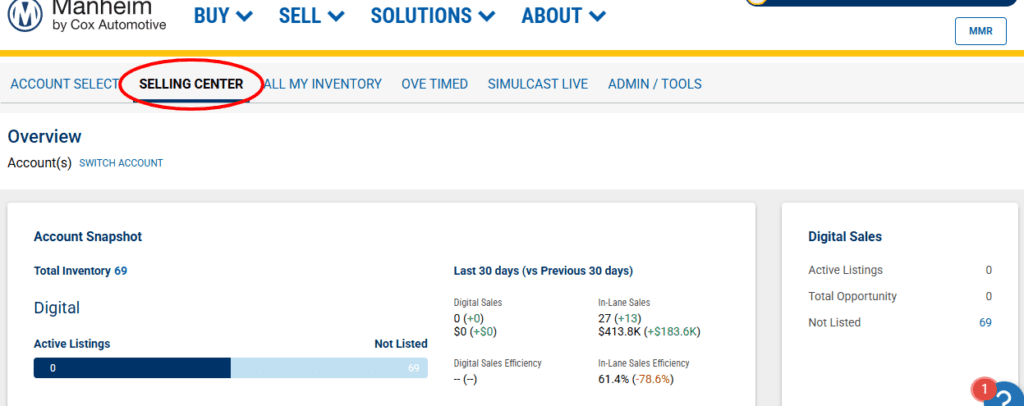
Task: Go to the All My Inventory tab
Action: [322, 84]
